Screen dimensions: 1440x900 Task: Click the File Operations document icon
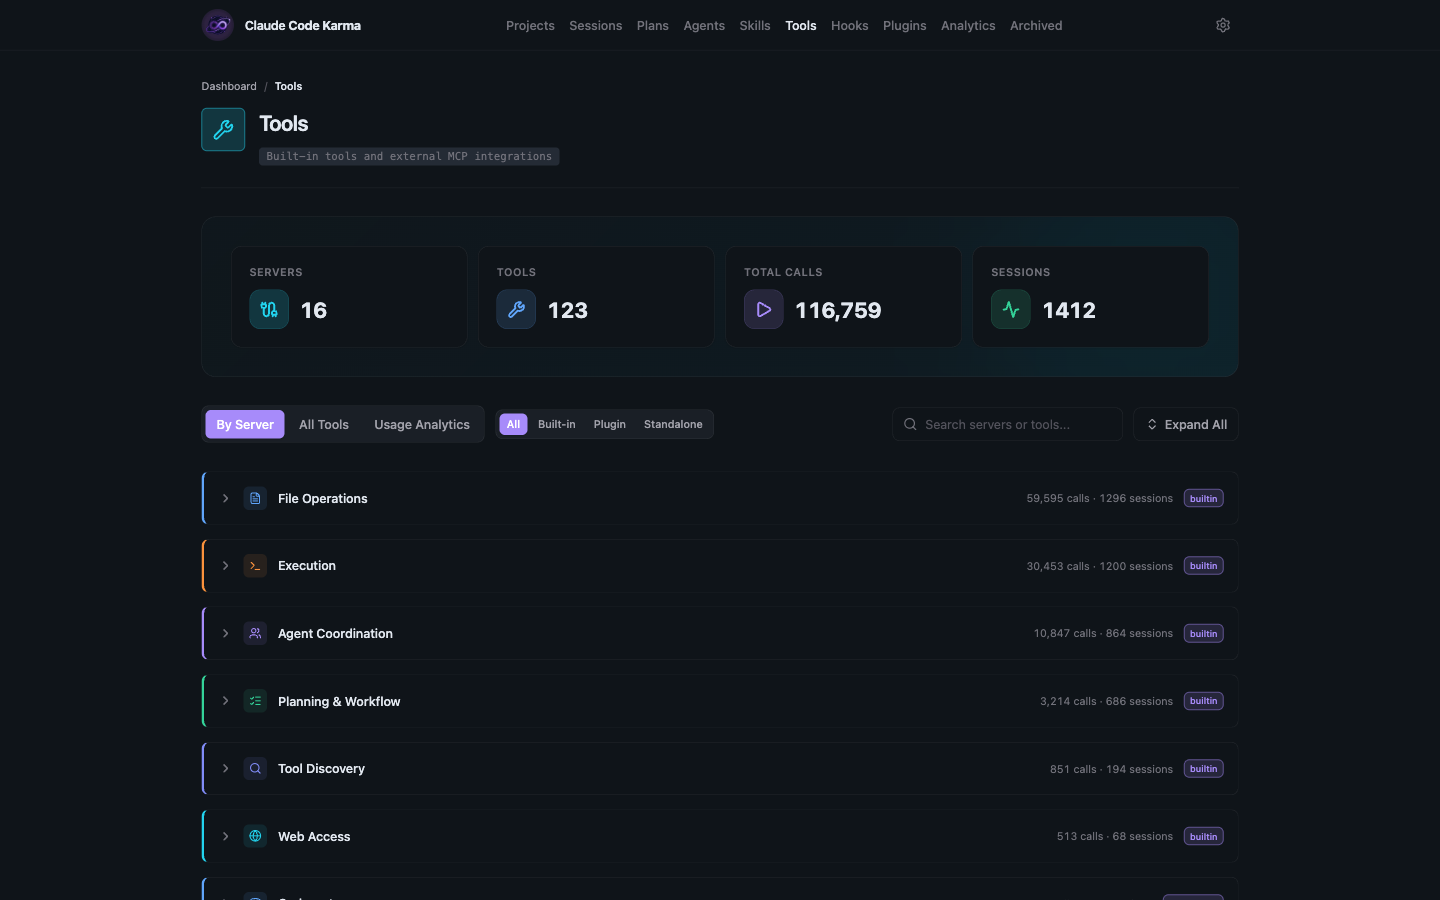click(255, 498)
